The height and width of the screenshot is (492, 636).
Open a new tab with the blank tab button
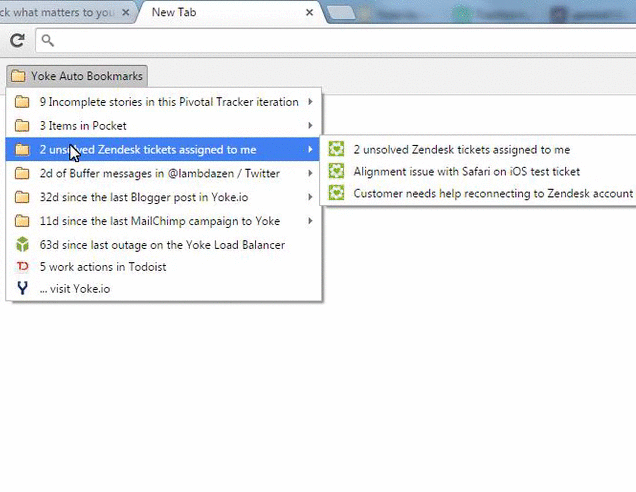342,13
